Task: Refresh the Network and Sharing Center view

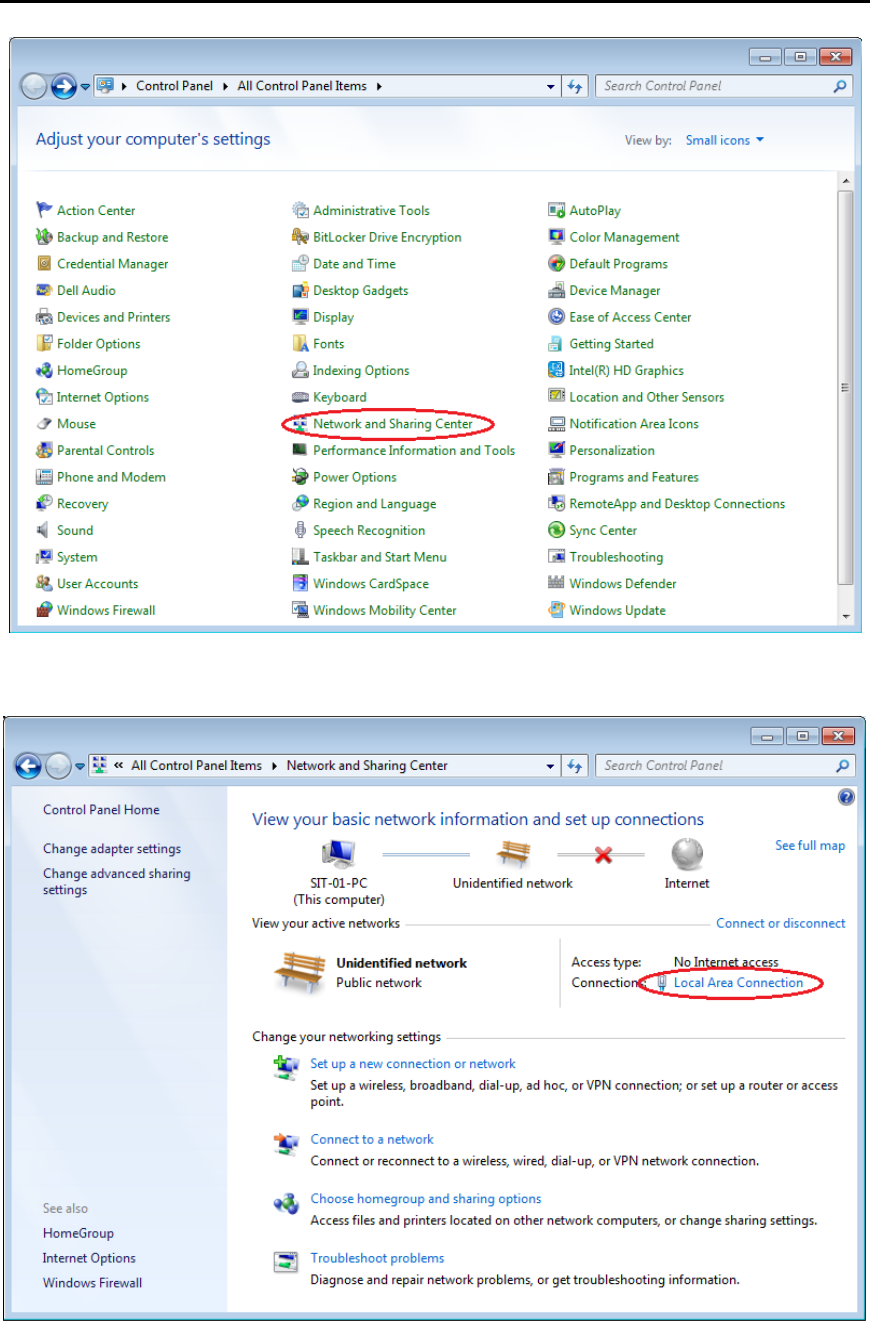Action: point(575,766)
